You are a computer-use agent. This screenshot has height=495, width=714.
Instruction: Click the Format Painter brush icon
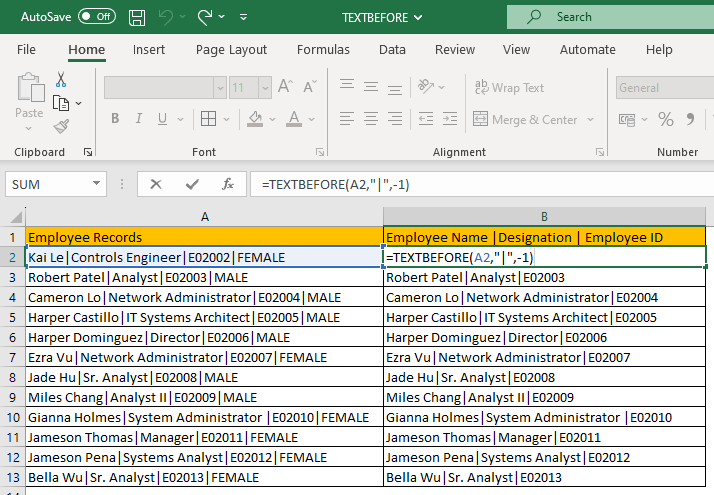(61, 127)
